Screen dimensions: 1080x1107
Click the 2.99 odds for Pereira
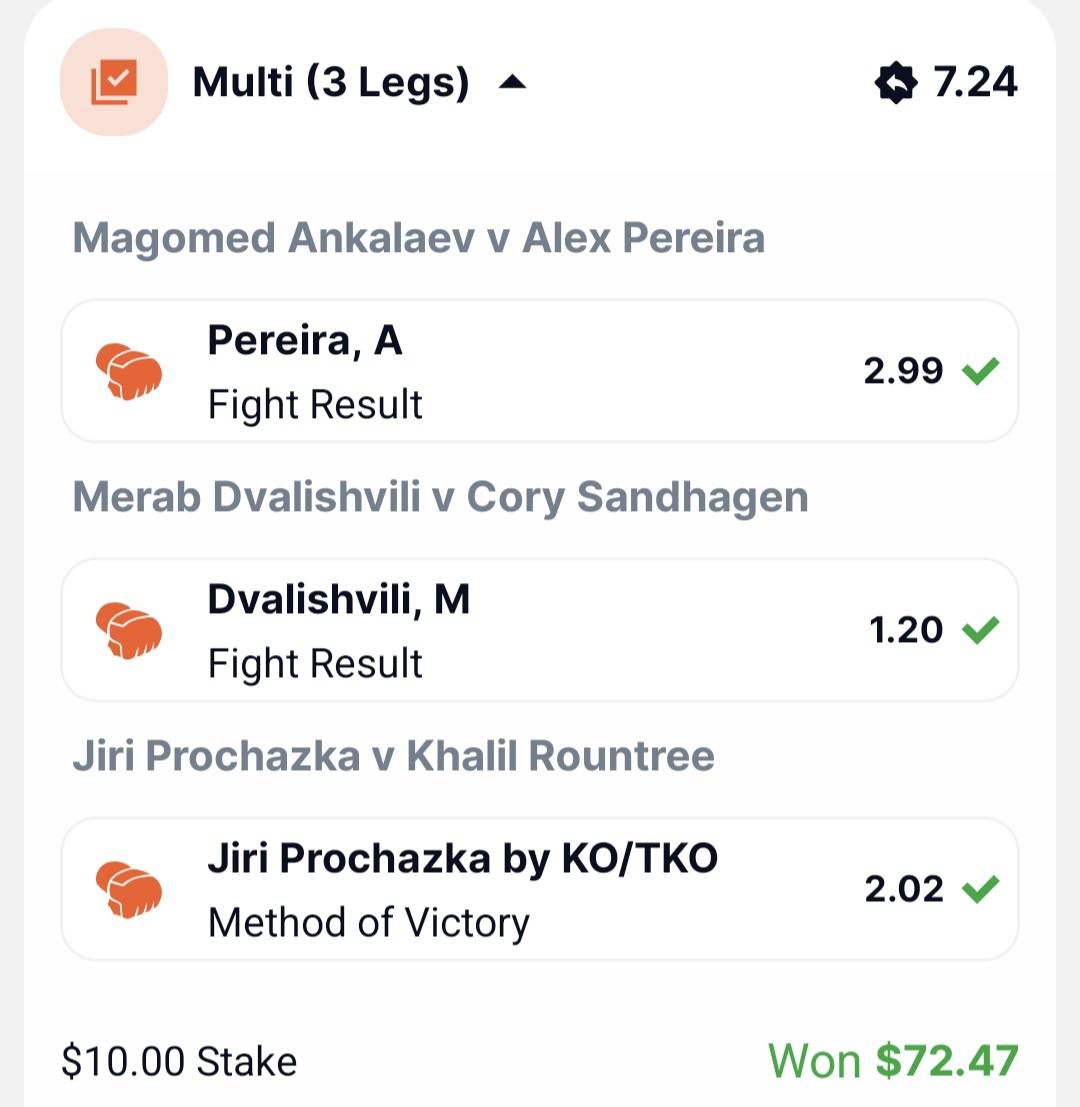(x=903, y=371)
